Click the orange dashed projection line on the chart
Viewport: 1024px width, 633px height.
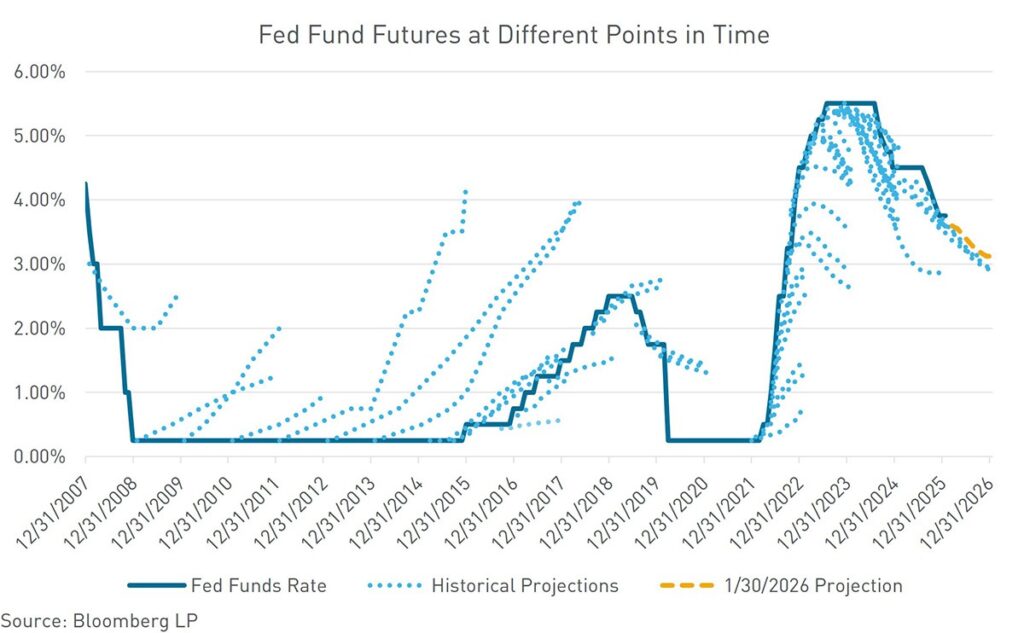point(968,241)
